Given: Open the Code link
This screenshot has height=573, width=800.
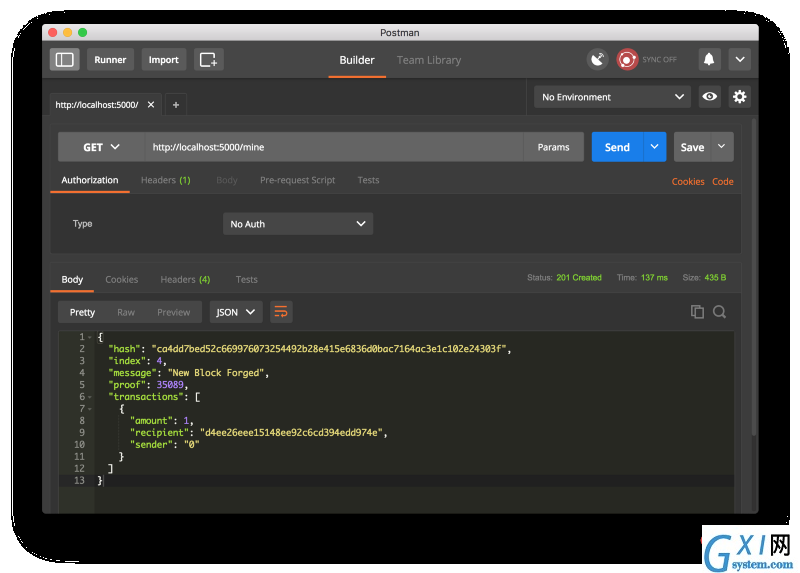Looking at the screenshot, I should (x=722, y=182).
